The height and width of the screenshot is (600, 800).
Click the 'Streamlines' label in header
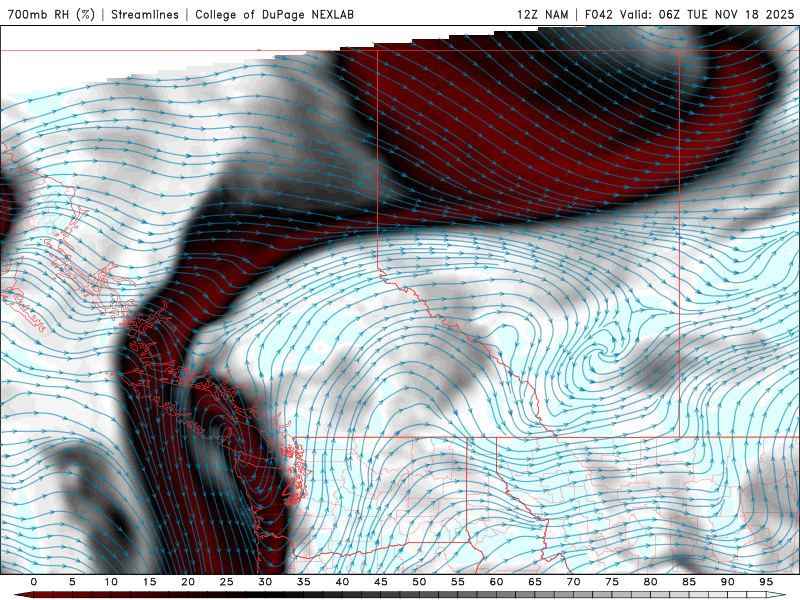tap(145, 14)
